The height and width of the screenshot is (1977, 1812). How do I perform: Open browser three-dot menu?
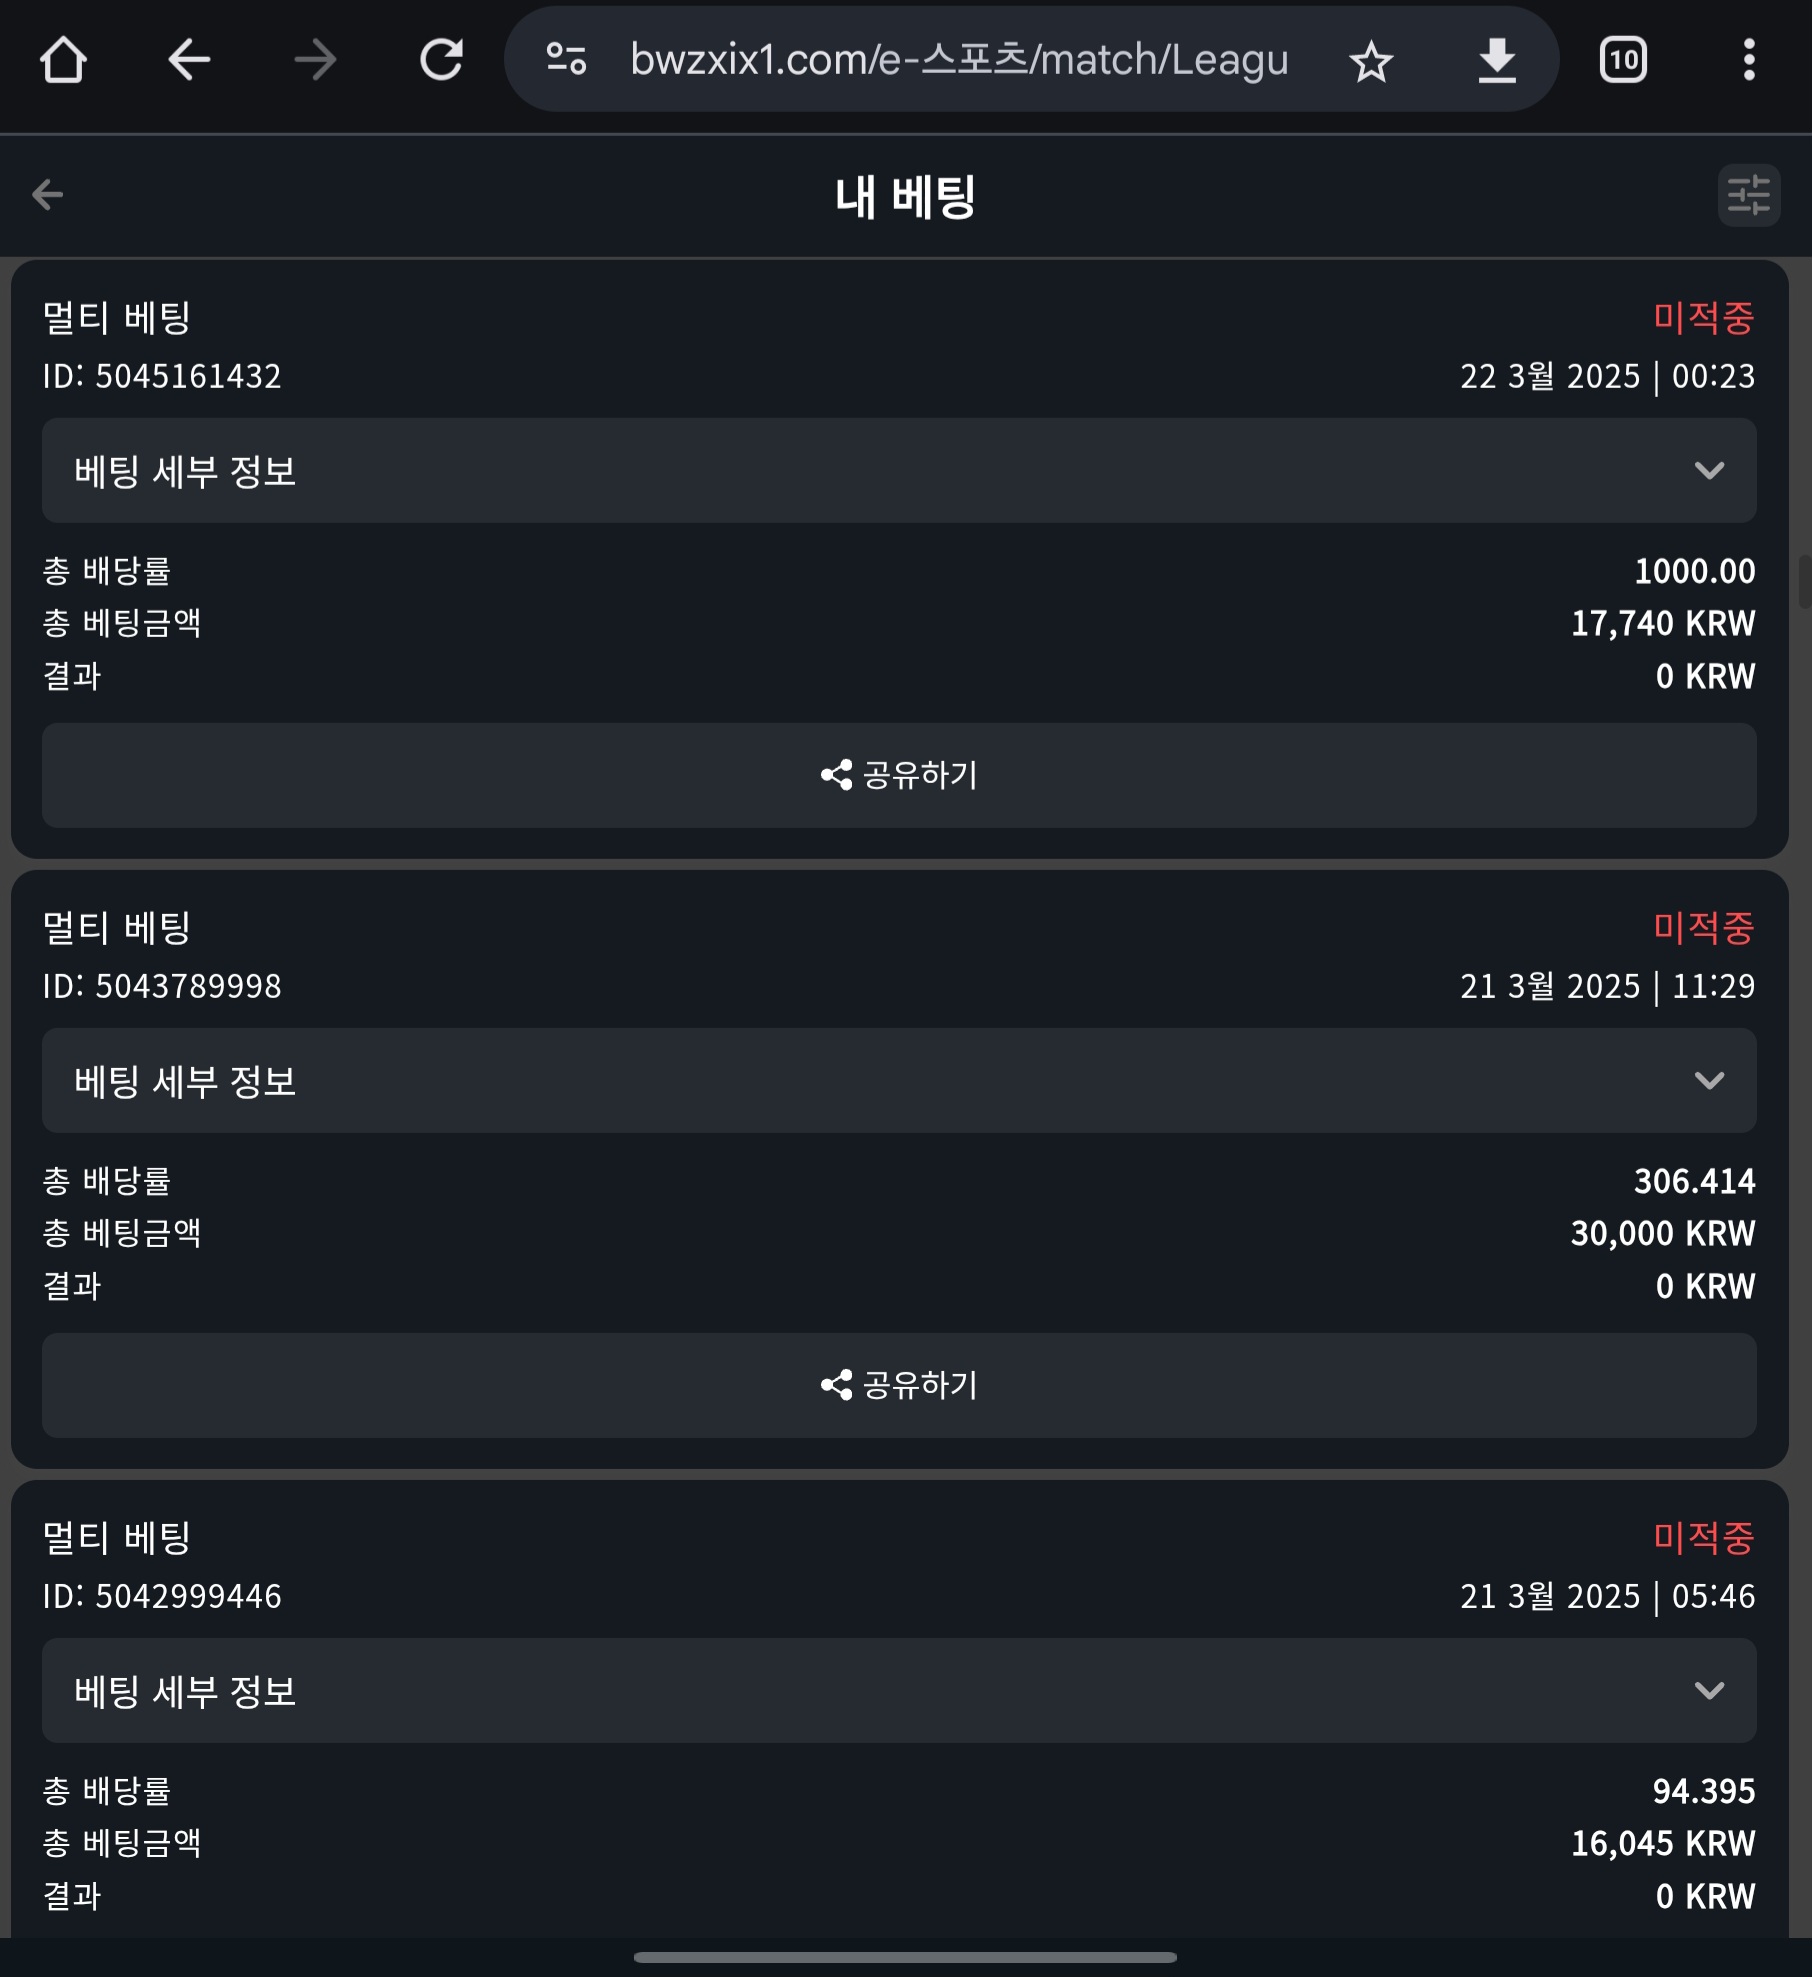1749,60
